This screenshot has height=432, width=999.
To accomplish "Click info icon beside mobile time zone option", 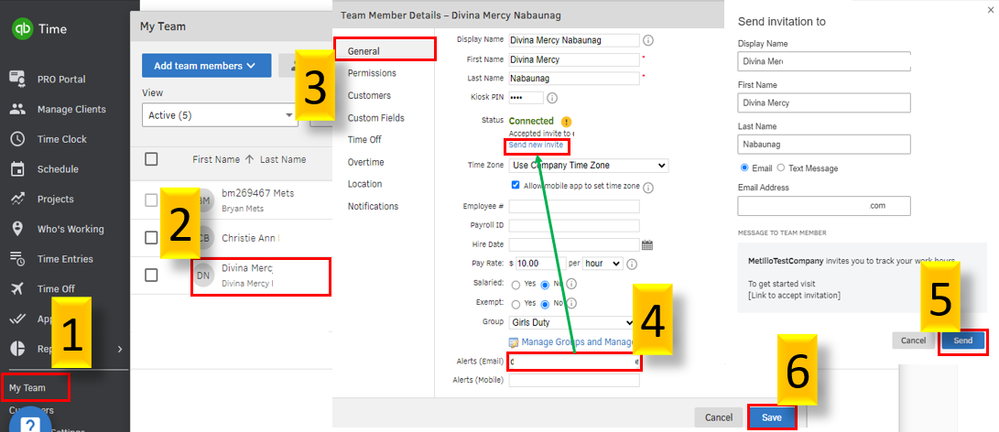I will [x=648, y=187].
